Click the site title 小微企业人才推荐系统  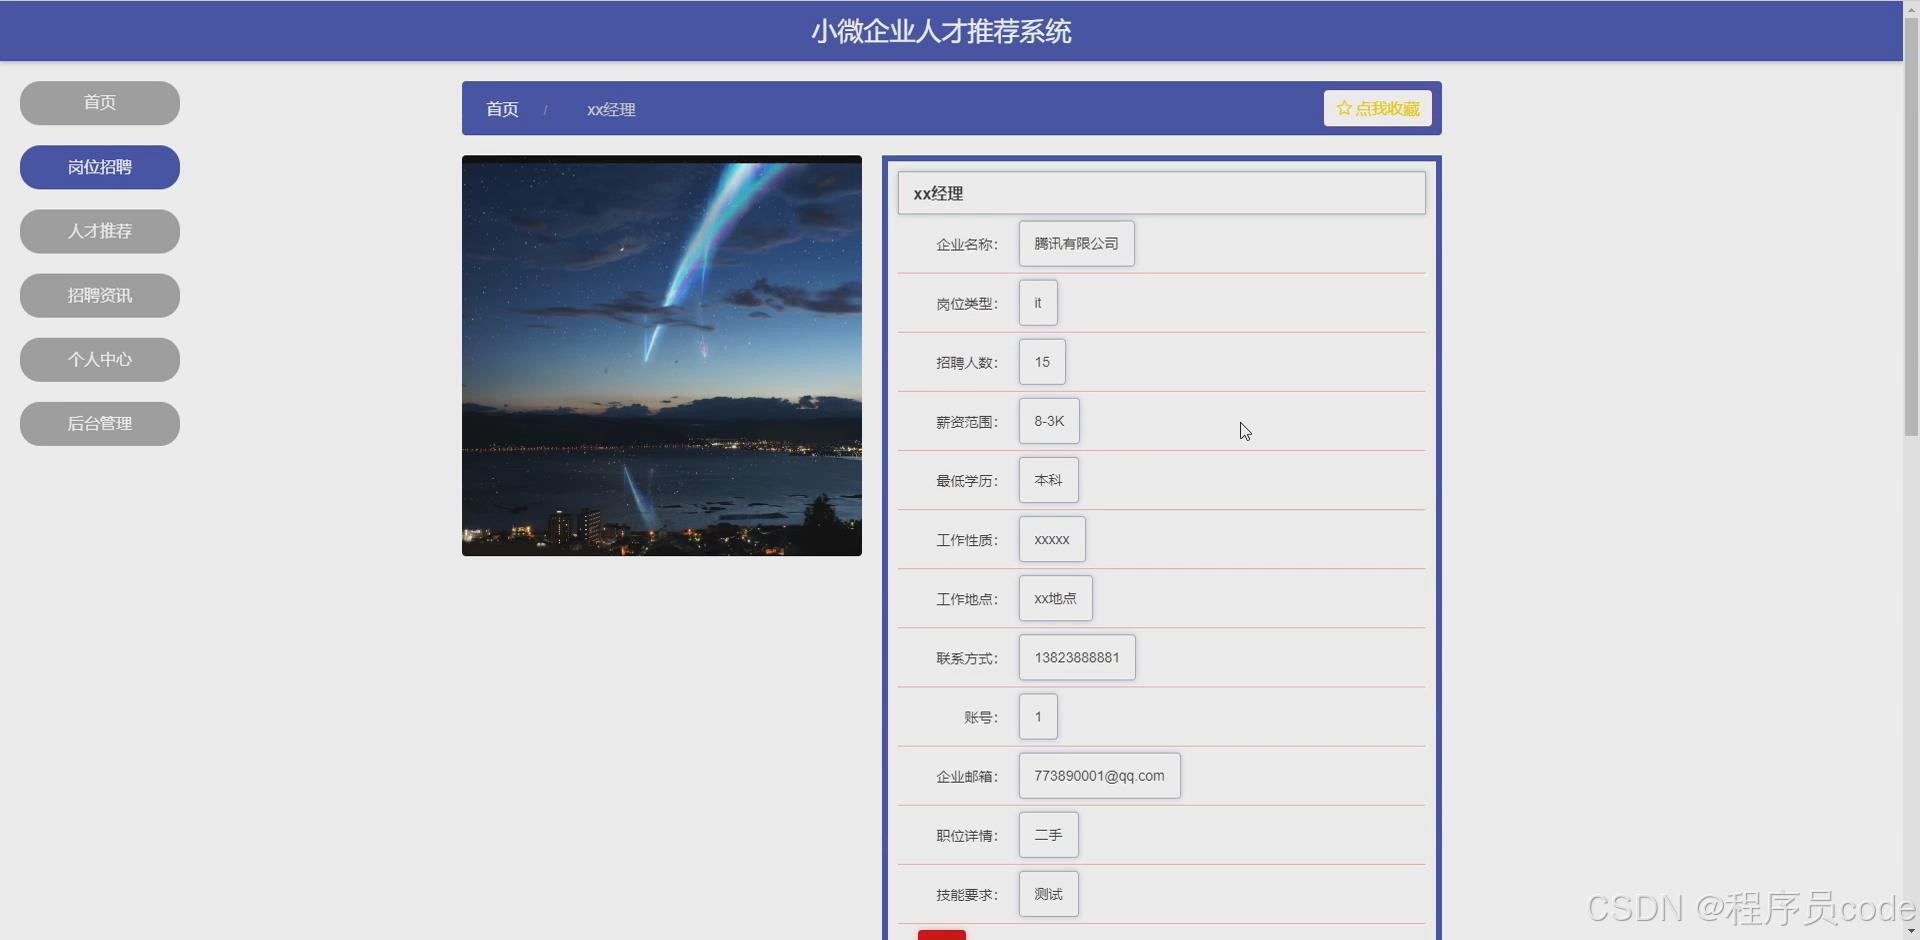tap(940, 31)
